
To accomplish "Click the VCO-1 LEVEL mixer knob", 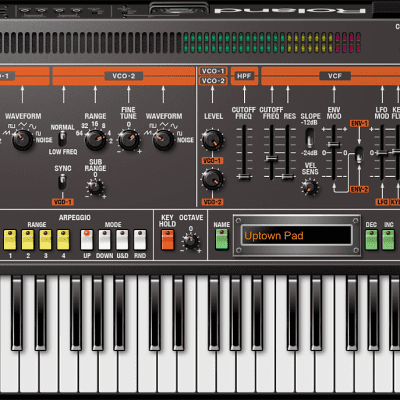I will click(x=213, y=139).
